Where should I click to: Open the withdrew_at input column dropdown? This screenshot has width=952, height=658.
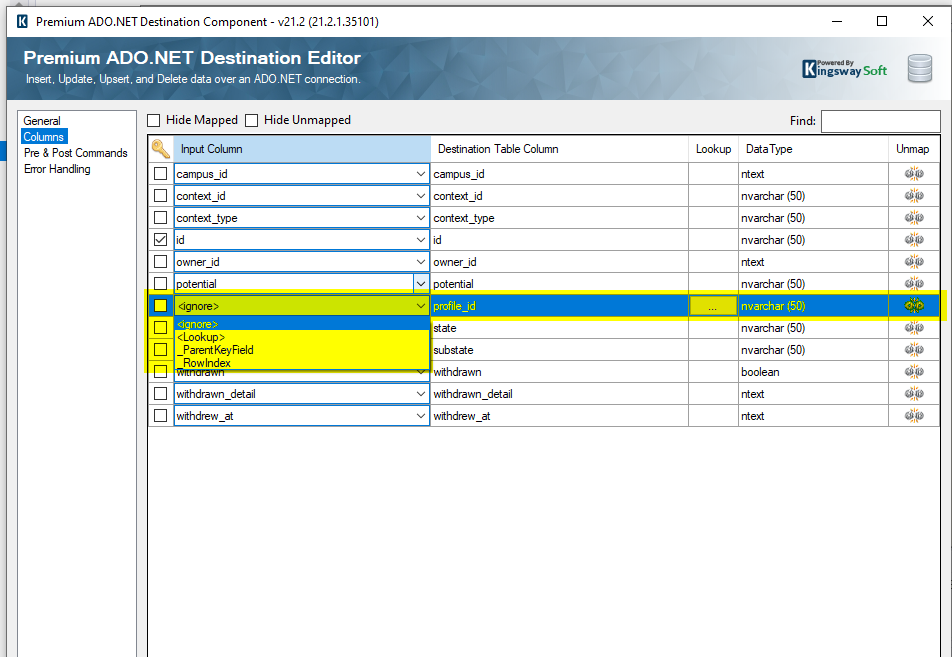pos(421,416)
